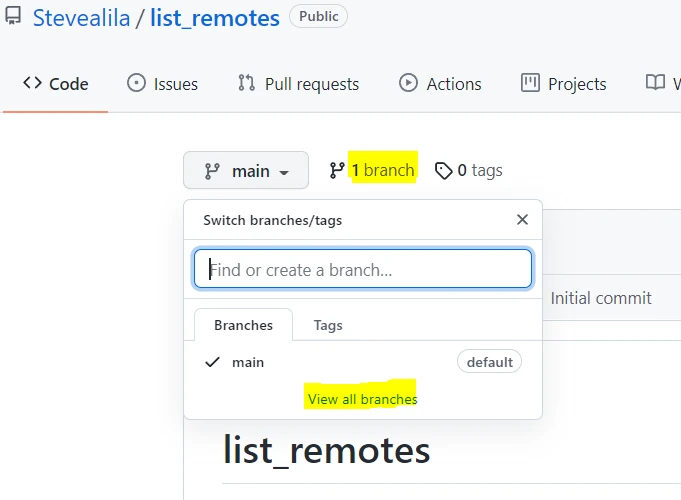Viewport: 681px width, 500px height.
Task: Click the View all branches link
Action: pos(362,399)
